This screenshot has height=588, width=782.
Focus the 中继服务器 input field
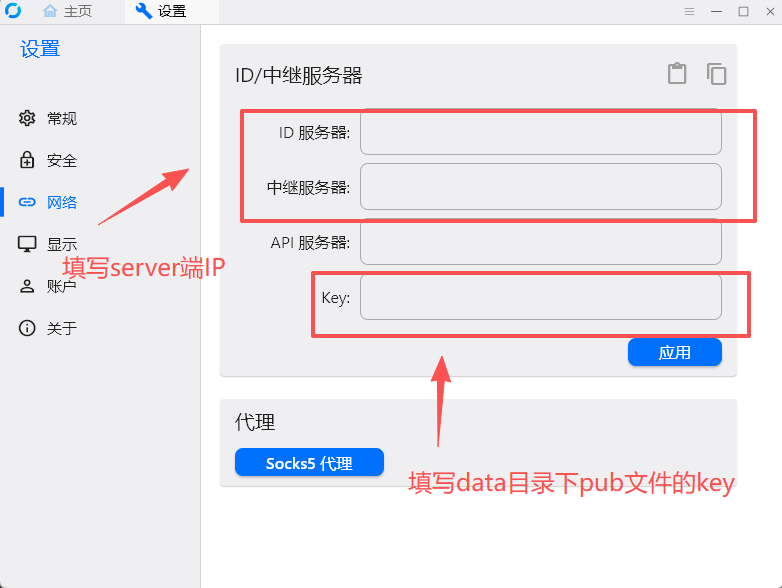point(541,187)
